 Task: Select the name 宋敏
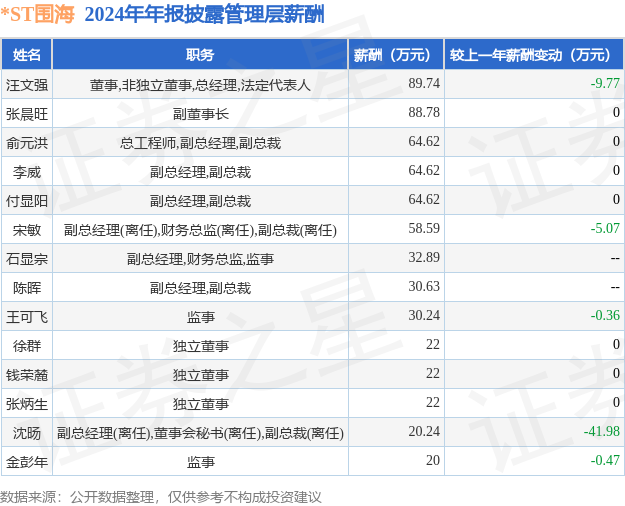27,230
